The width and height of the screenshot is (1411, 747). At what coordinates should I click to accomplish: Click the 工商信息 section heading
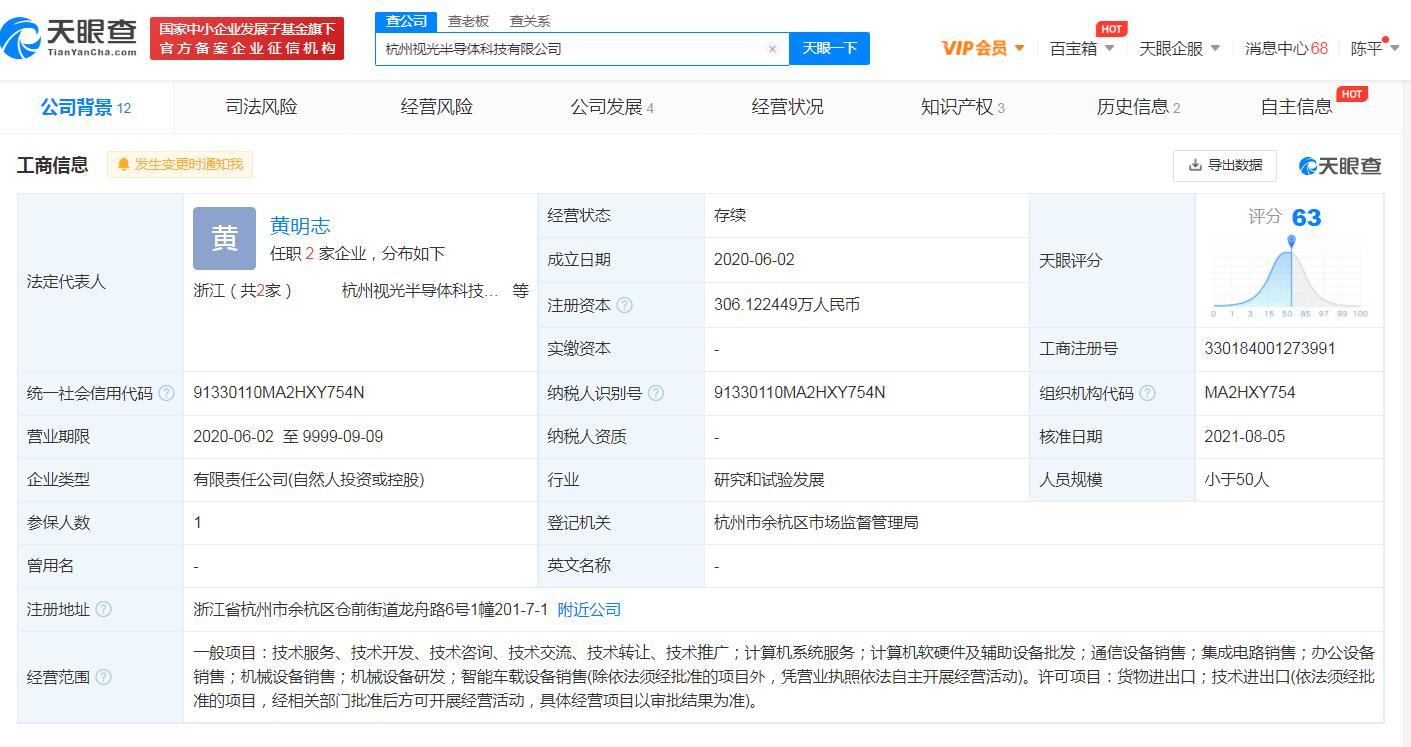[52, 165]
